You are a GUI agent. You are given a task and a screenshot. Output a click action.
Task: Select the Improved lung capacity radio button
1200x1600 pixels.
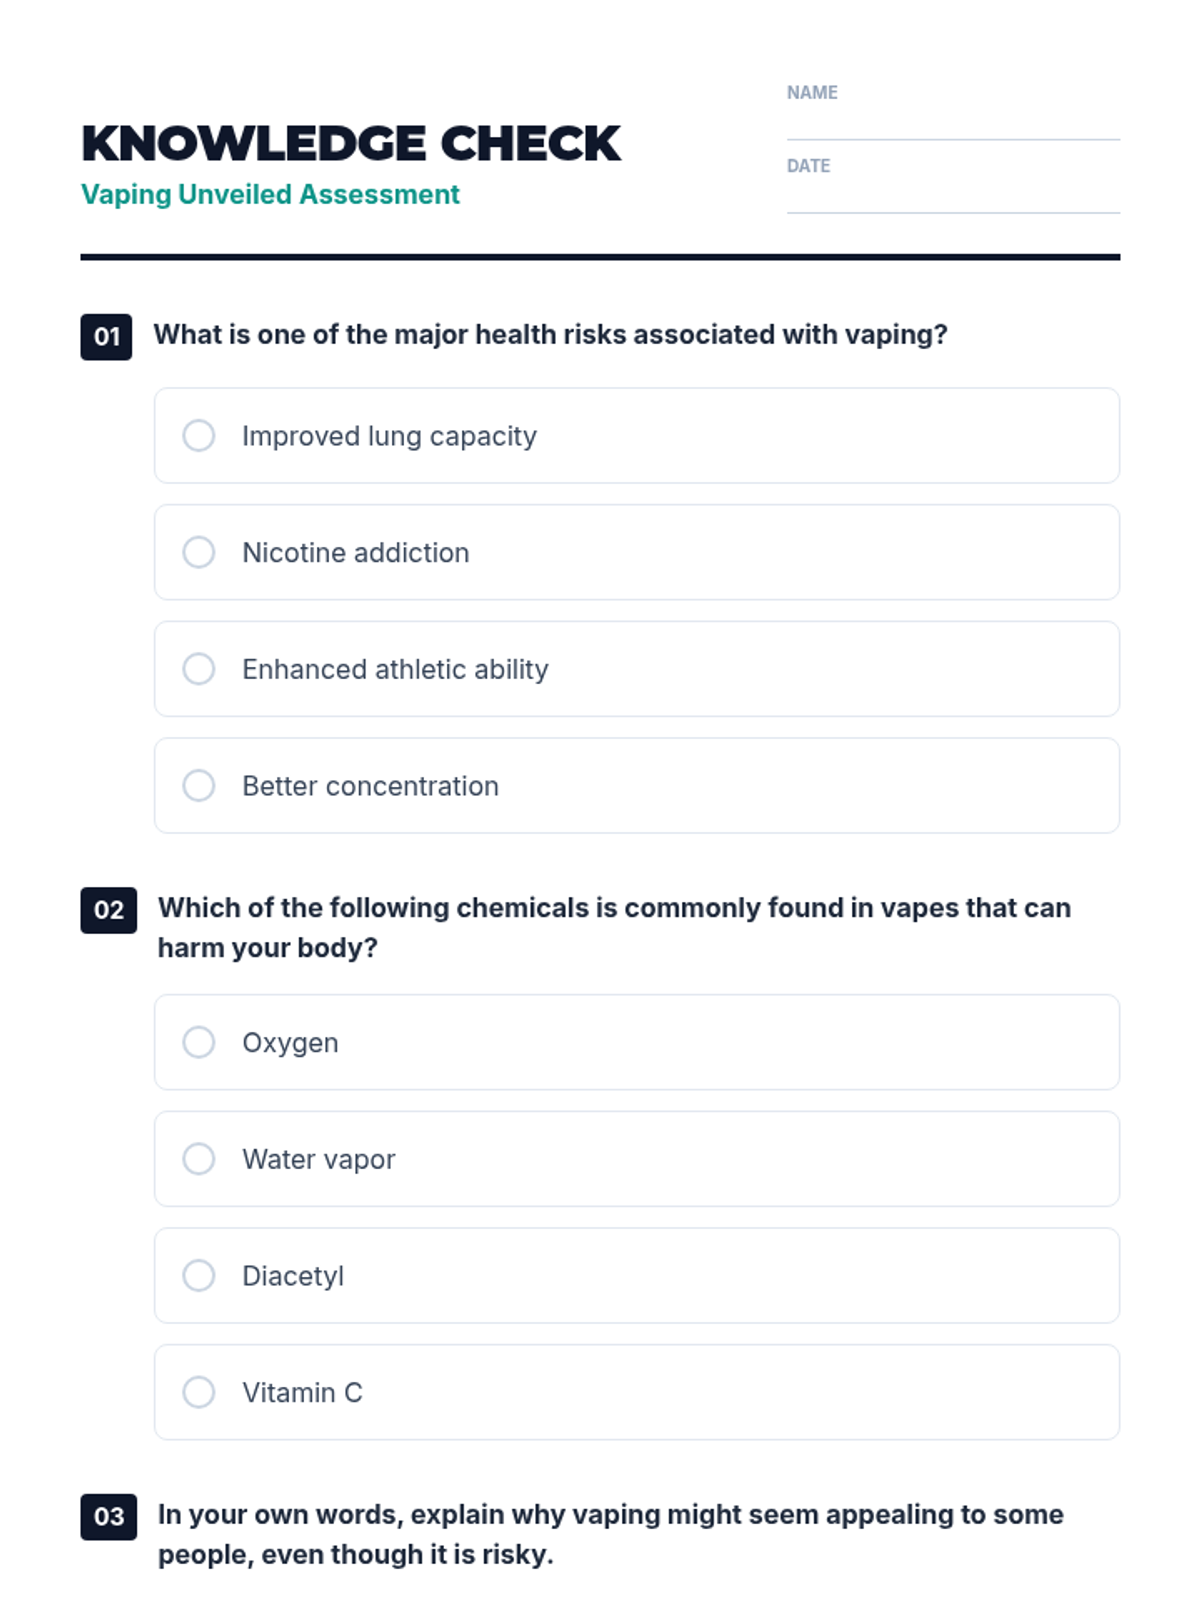tap(199, 436)
